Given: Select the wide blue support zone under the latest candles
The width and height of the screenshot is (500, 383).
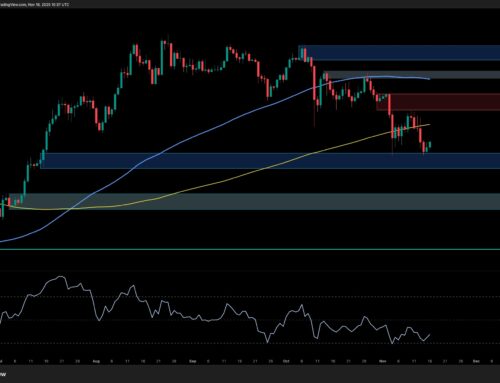Looking at the screenshot, I should click(x=270, y=161).
